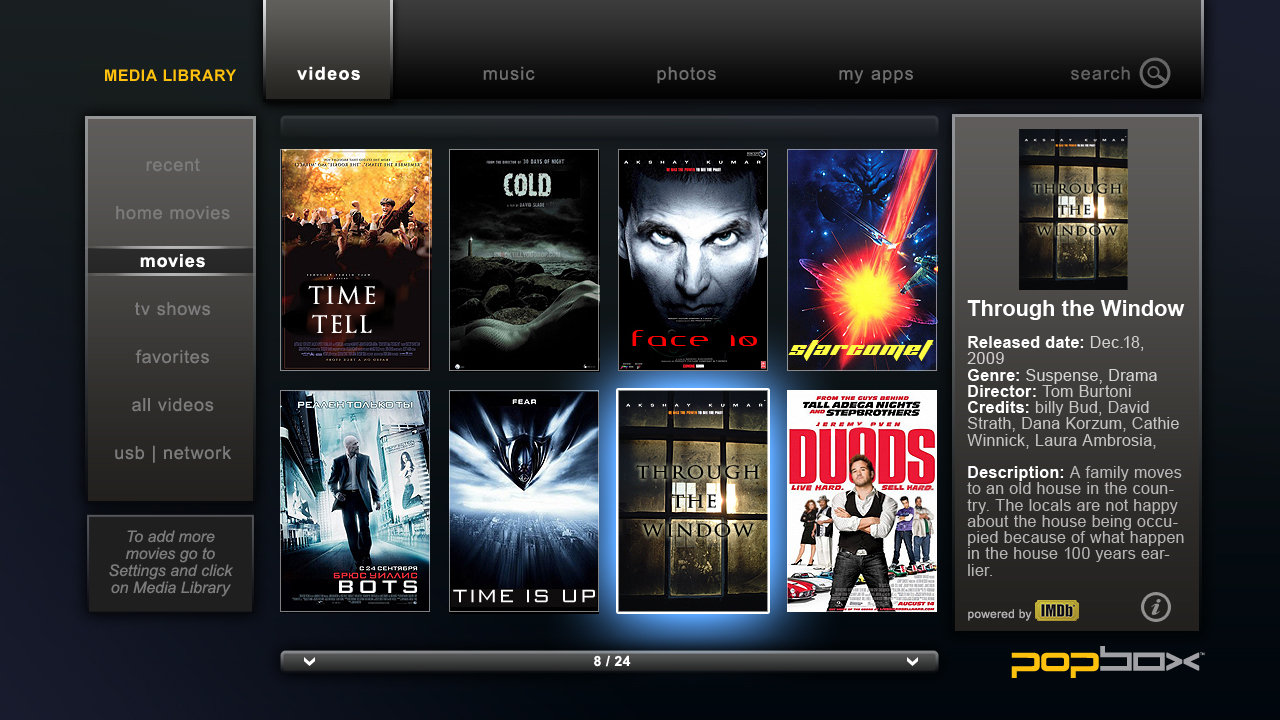Open the Duods movie poster
Image resolution: width=1280 pixels, height=720 pixels.
[x=861, y=500]
